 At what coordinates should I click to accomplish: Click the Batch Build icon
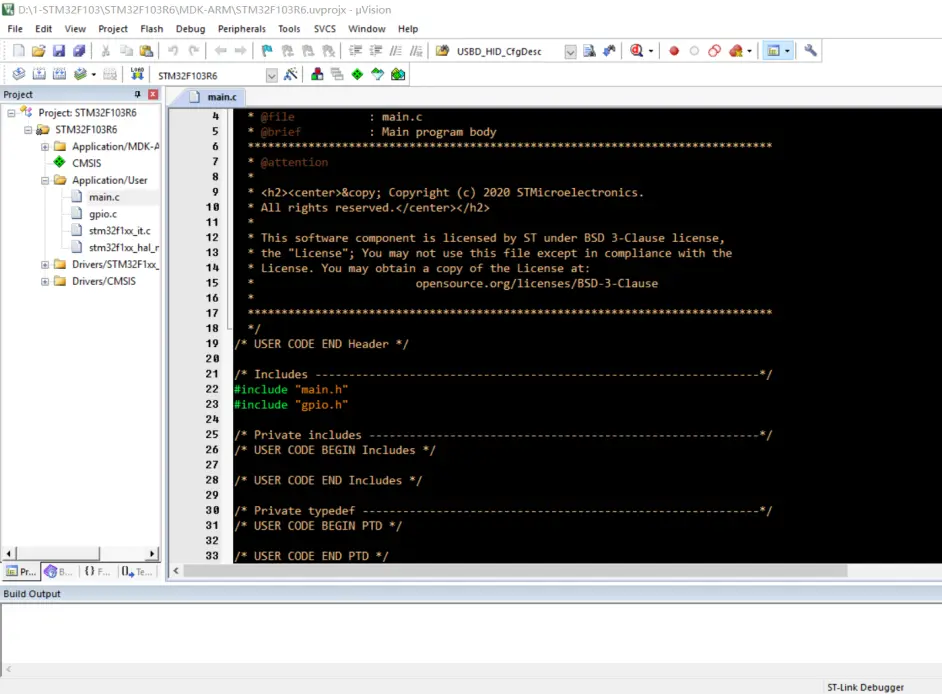click(x=80, y=75)
